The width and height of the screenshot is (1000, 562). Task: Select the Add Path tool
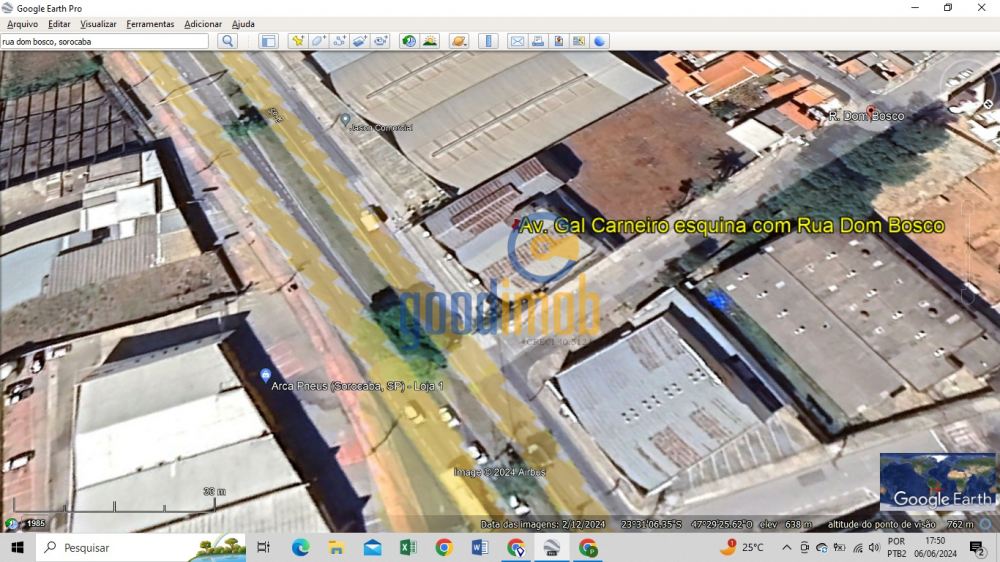pos(339,41)
